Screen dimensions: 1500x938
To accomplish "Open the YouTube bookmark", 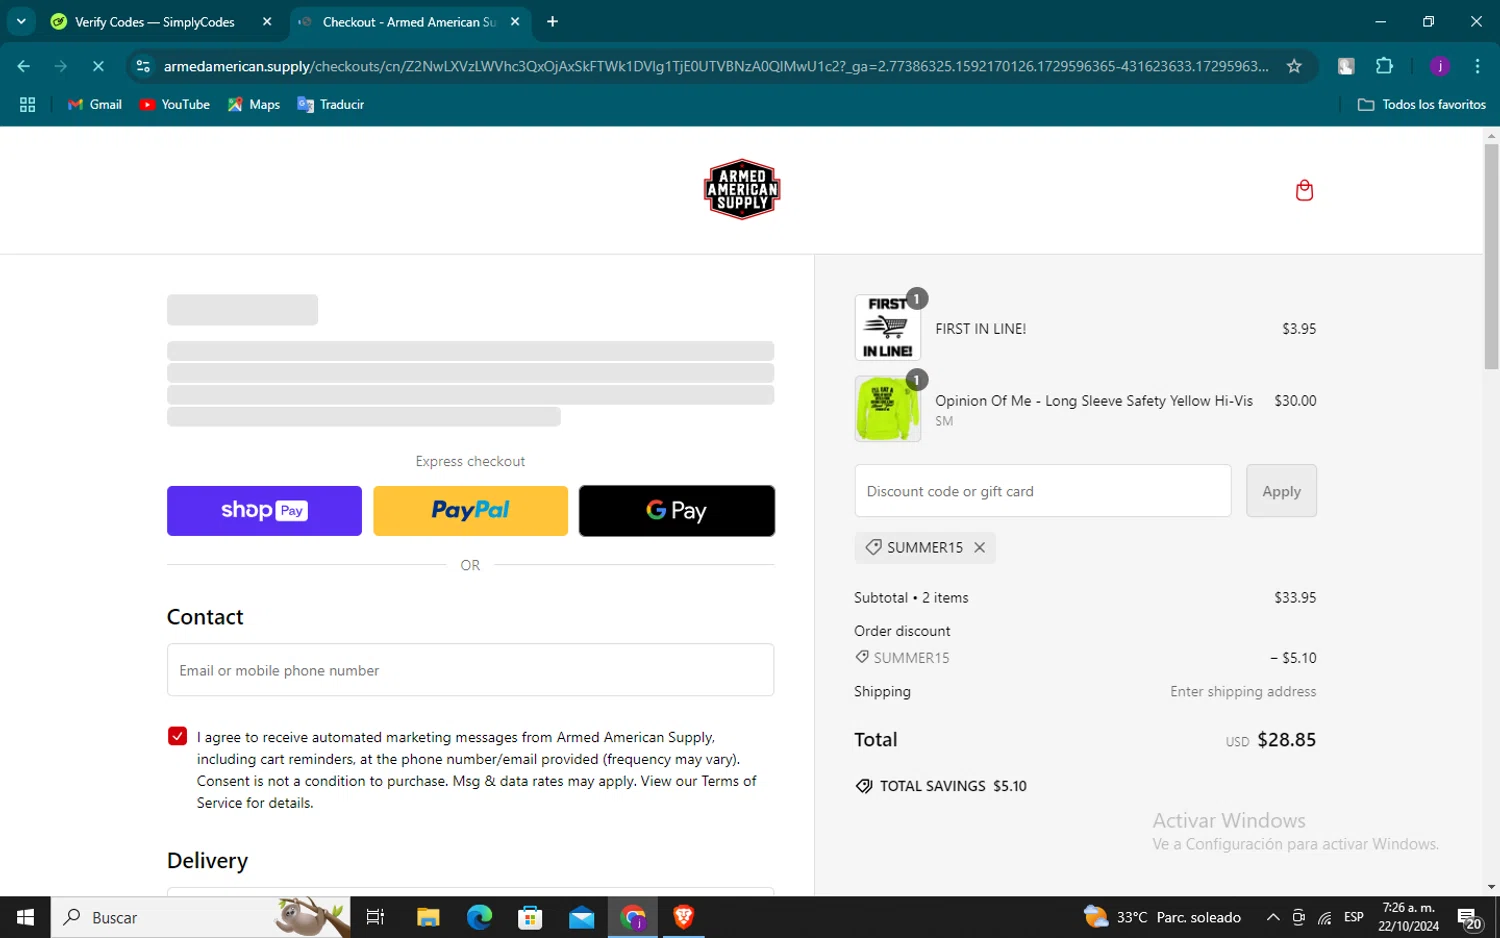I will 175,105.
